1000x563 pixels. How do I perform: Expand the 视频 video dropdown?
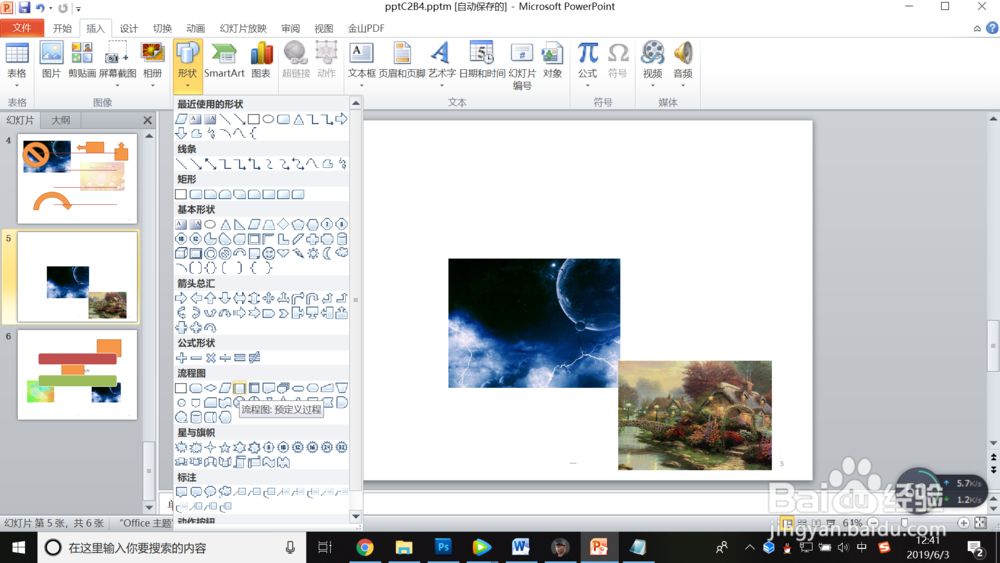coord(652,85)
